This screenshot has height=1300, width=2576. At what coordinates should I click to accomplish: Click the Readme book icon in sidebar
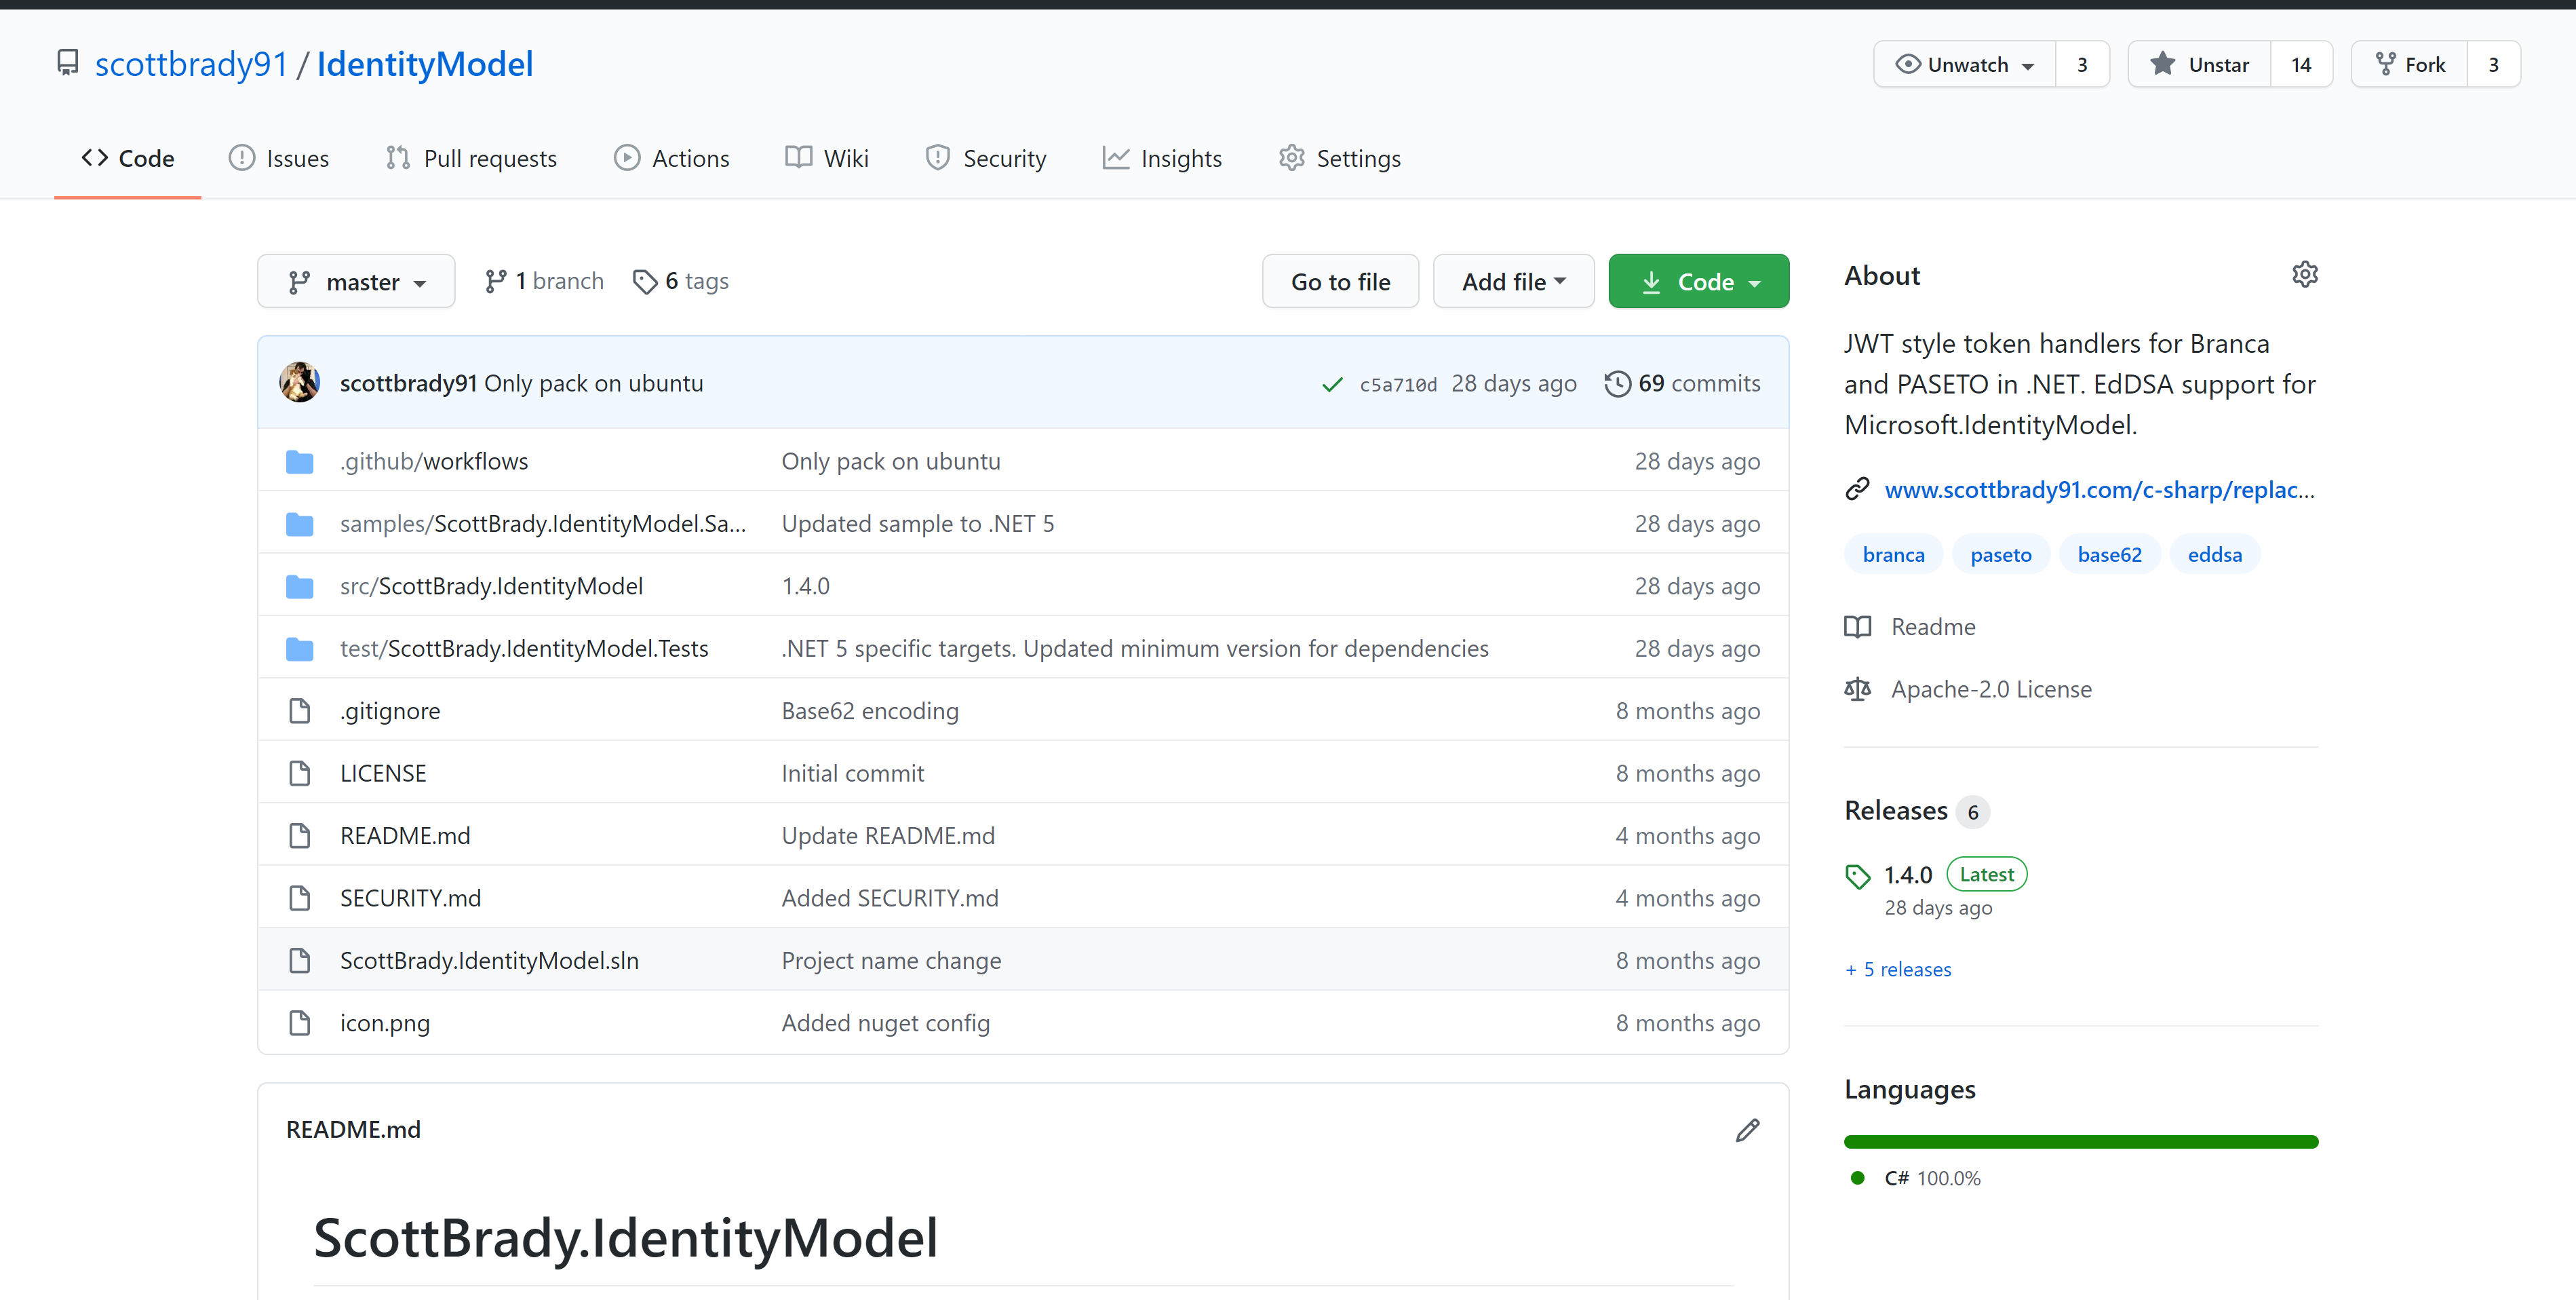pyautogui.click(x=1857, y=627)
